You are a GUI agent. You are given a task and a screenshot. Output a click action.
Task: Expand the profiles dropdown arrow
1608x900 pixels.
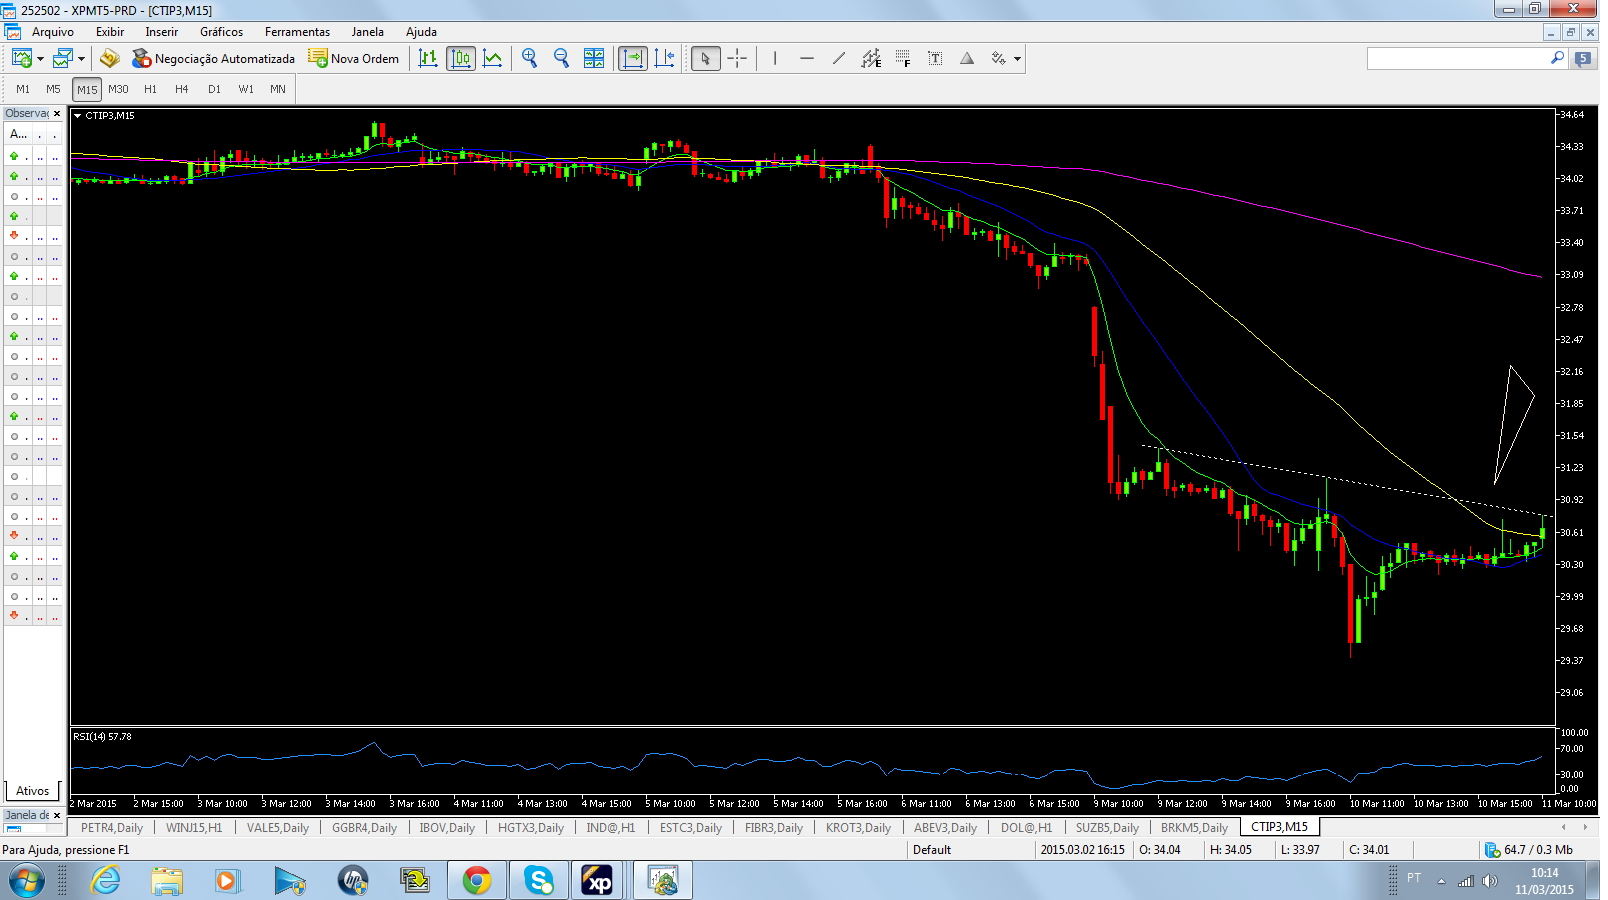(81, 59)
